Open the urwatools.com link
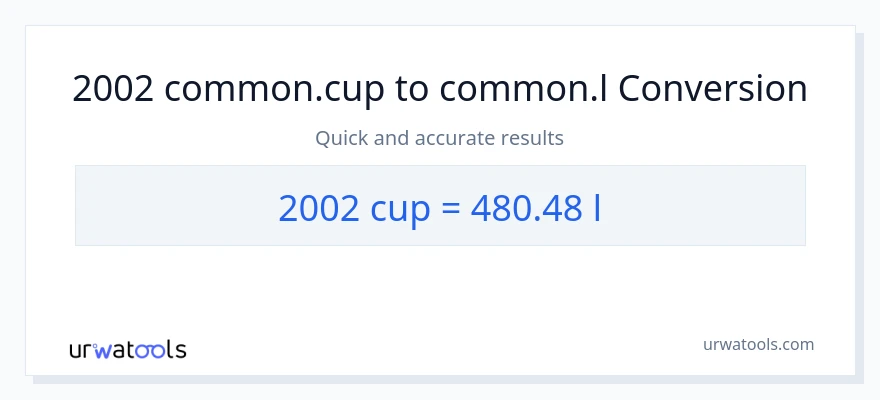Image resolution: width=880 pixels, height=400 pixels. coord(757,345)
